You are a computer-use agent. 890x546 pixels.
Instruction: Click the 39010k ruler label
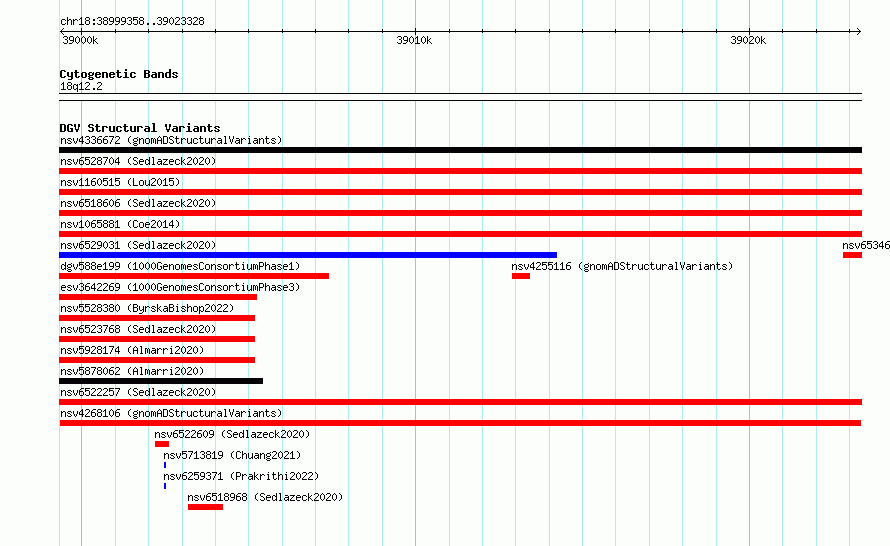pos(414,40)
